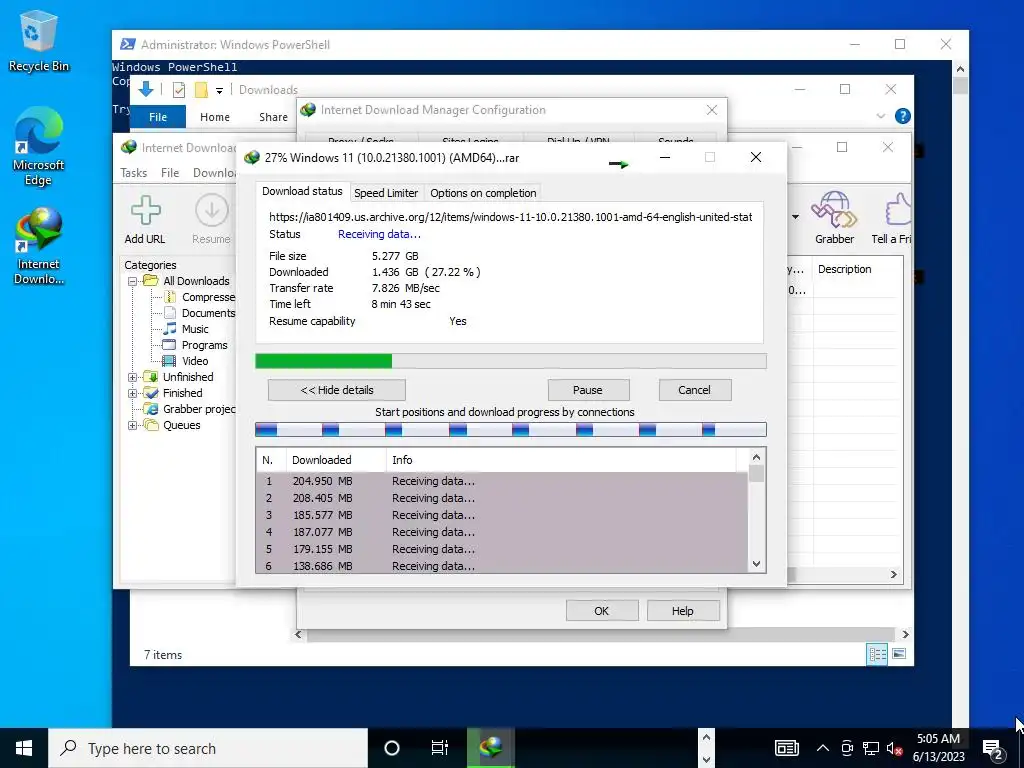Click the network tray icon
This screenshot has width=1024, height=768.
coord(871,748)
